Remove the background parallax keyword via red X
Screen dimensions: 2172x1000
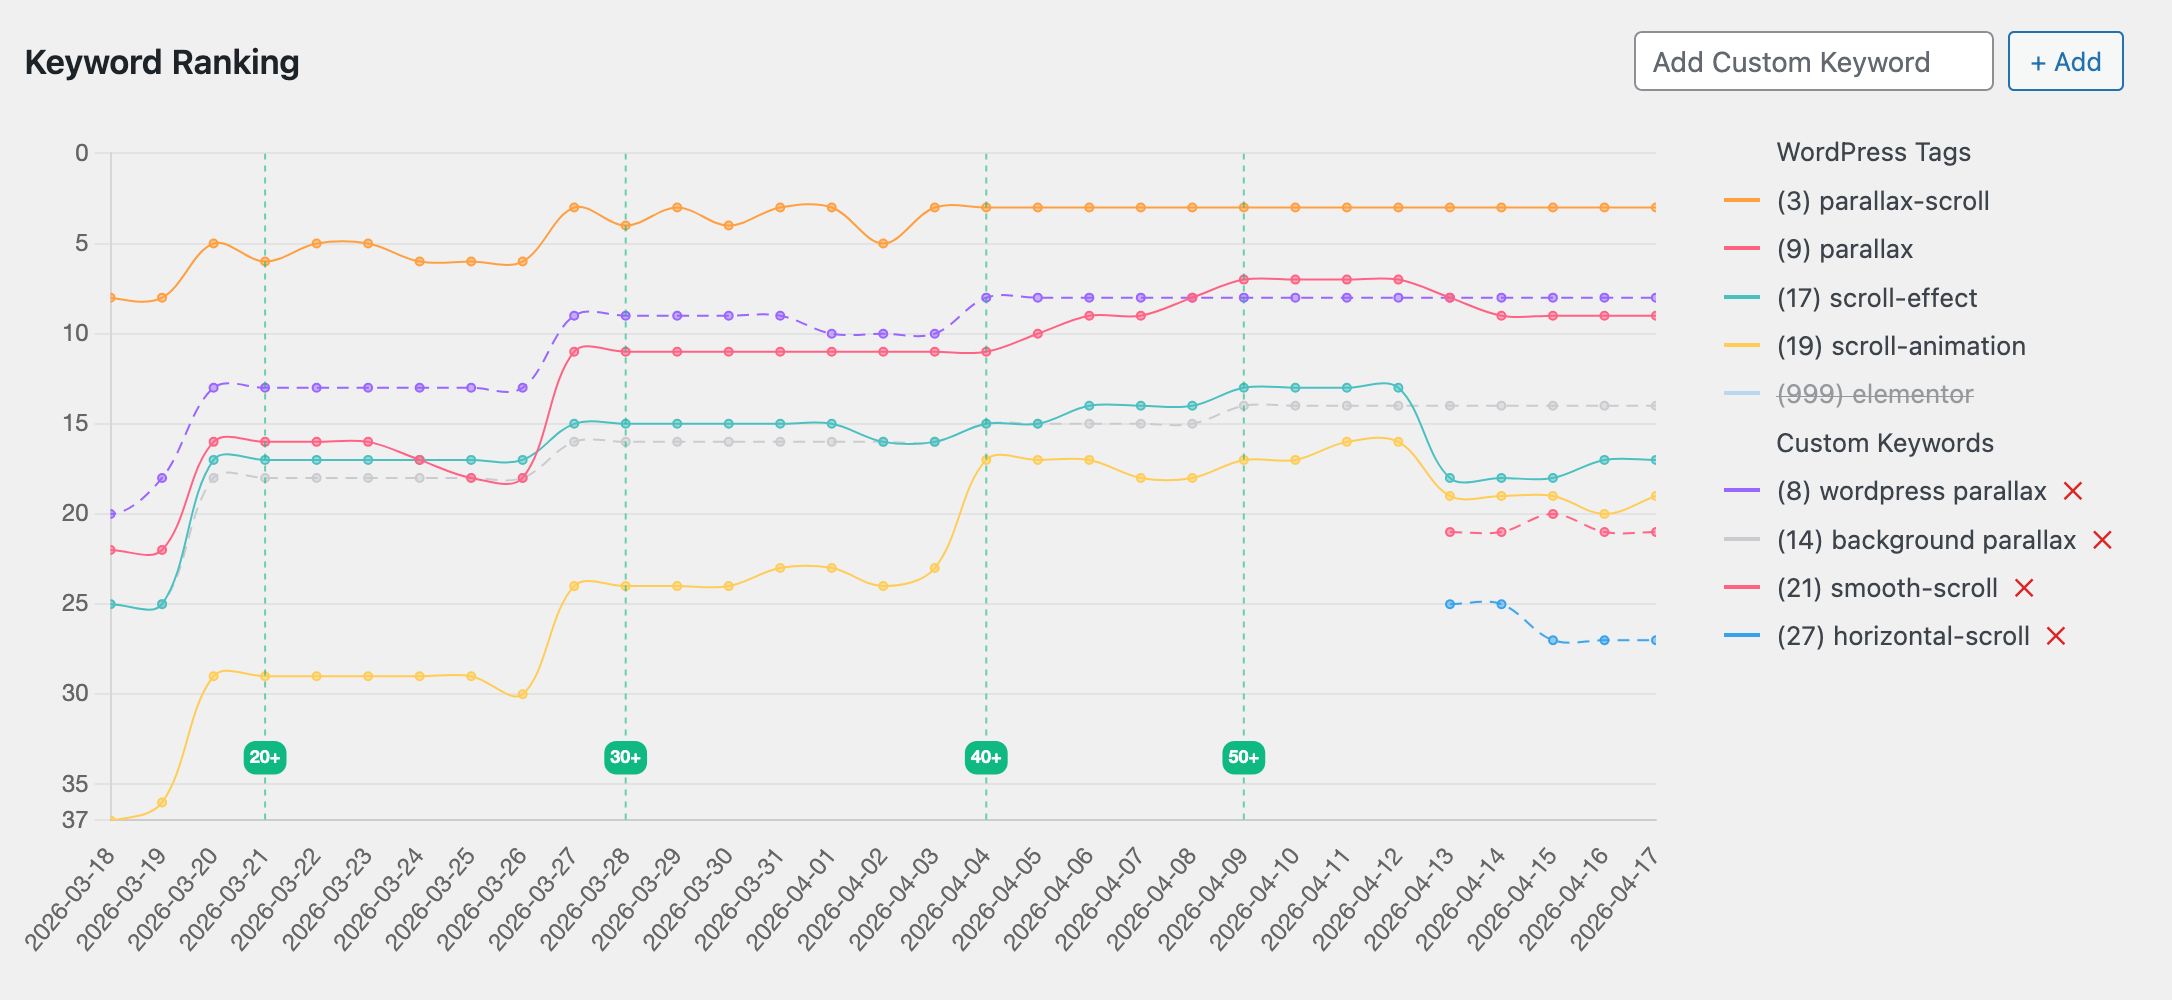point(2102,540)
